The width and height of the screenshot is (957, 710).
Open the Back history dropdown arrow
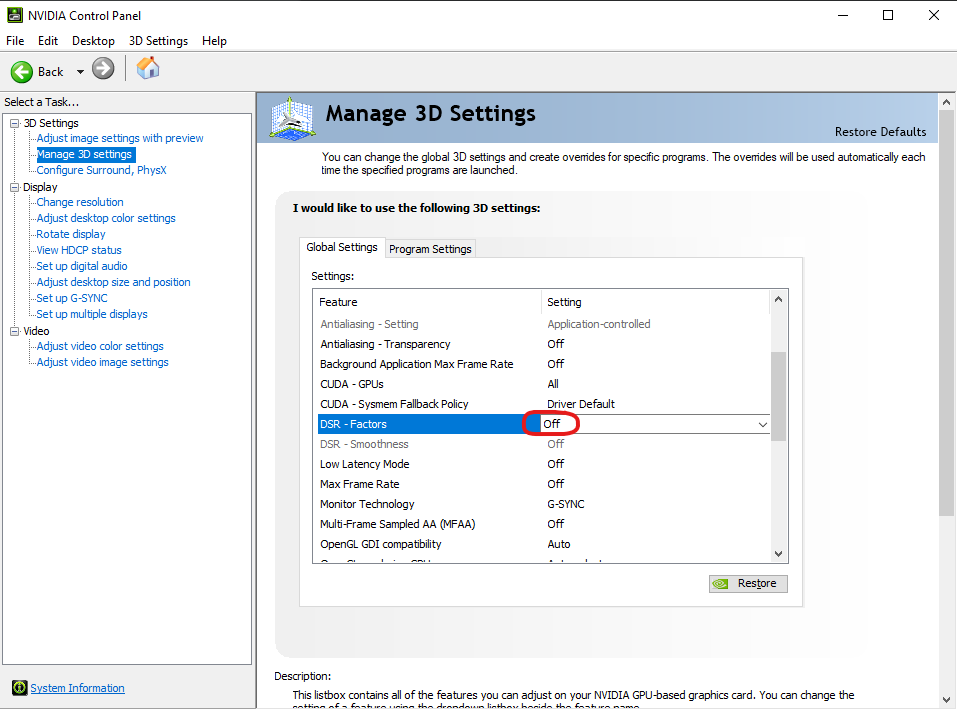tap(80, 72)
